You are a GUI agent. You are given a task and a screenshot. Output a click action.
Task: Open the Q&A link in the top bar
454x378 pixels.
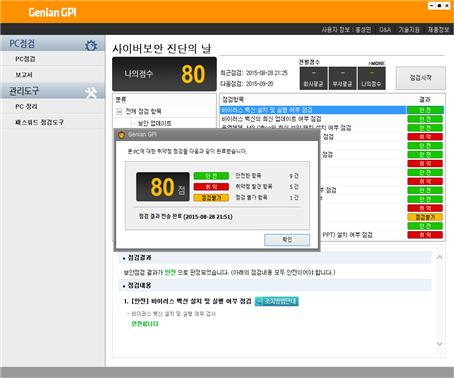tap(385, 29)
